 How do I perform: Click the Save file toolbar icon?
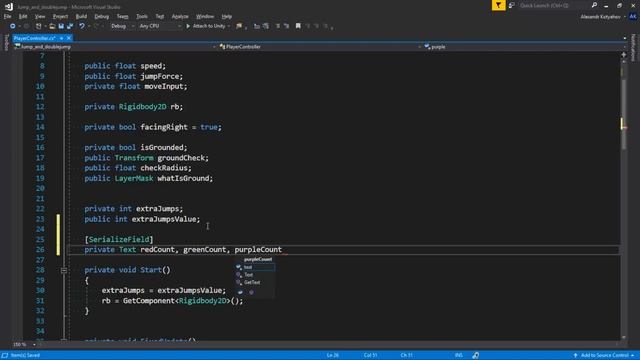point(61,26)
